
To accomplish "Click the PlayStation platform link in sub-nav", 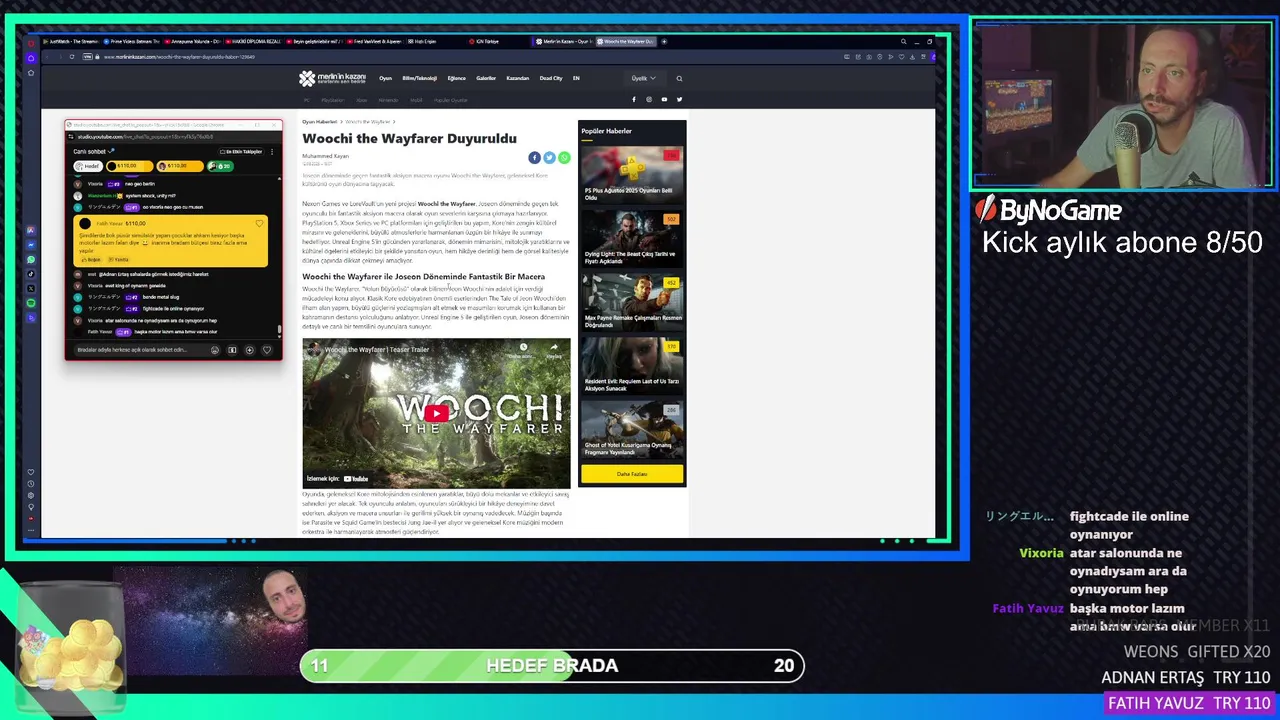I will point(332,100).
